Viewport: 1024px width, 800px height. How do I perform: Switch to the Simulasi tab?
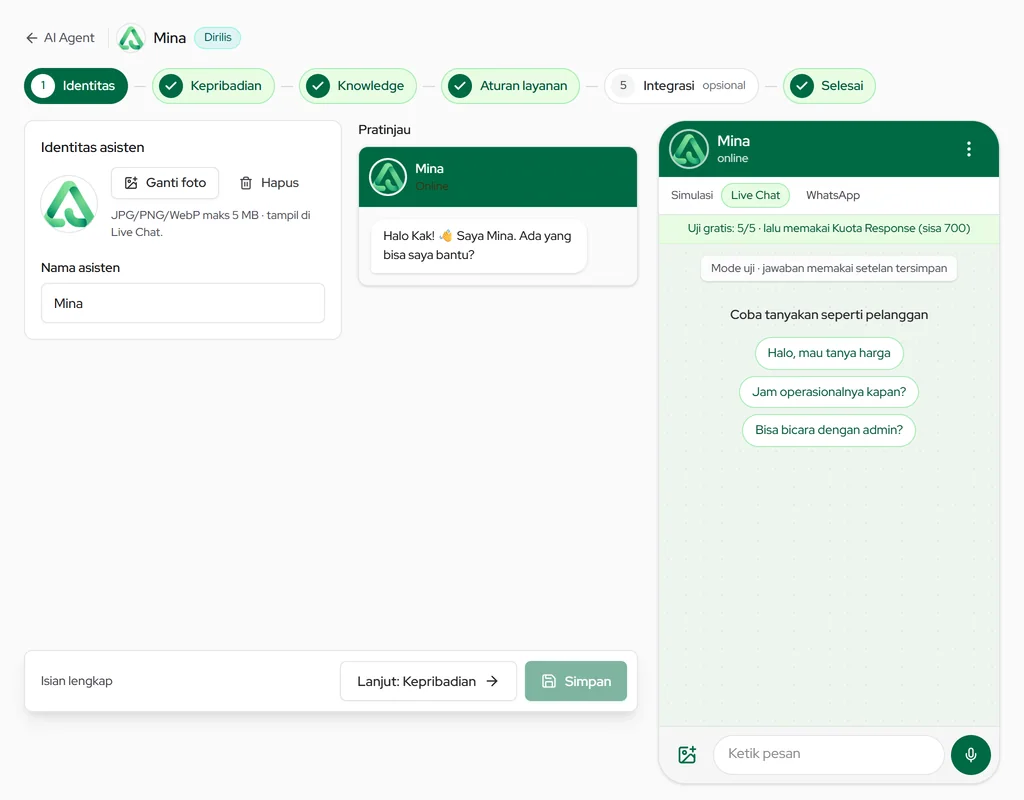(x=692, y=195)
